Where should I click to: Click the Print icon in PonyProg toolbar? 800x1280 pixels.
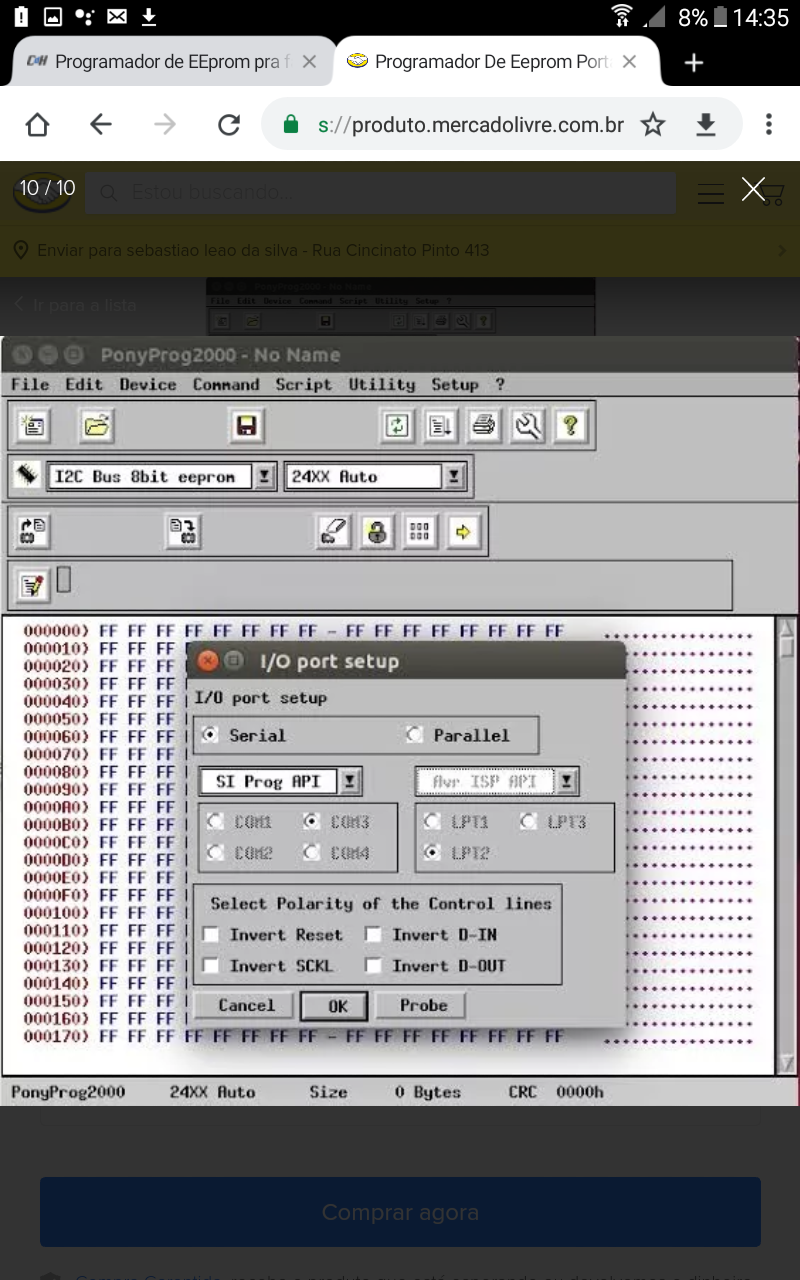point(484,427)
